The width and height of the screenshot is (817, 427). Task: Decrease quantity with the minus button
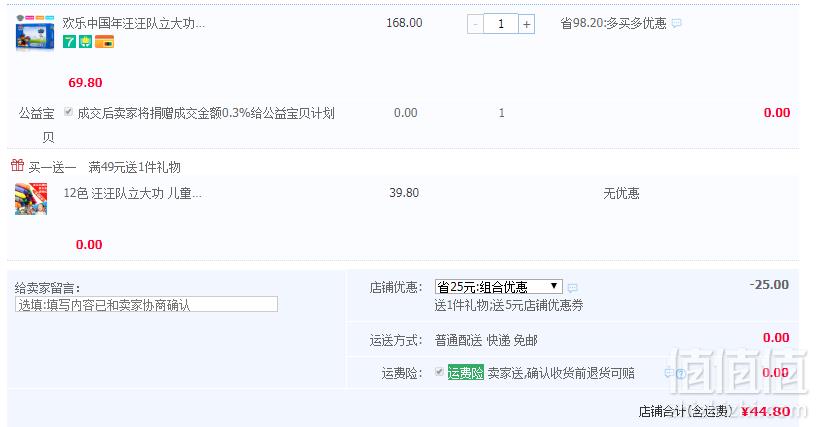click(x=475, y=24)
